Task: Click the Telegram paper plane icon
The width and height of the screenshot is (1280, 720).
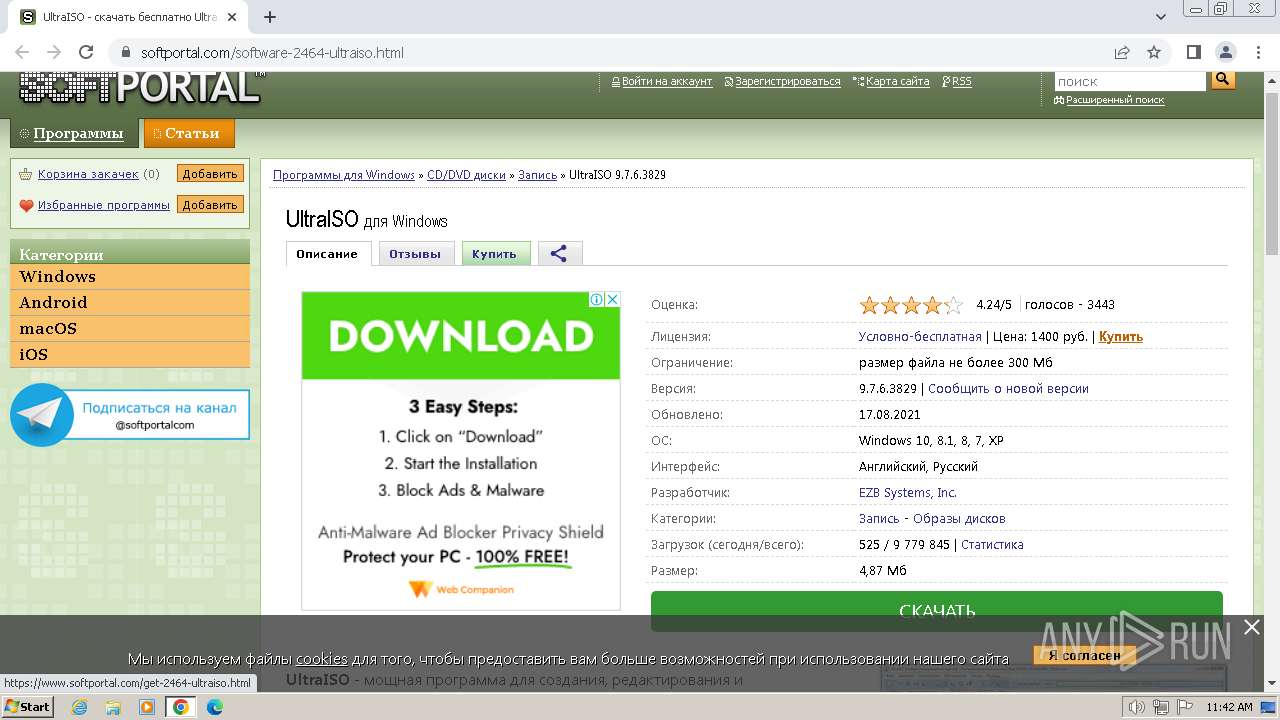Action: [x=43, y=414]
